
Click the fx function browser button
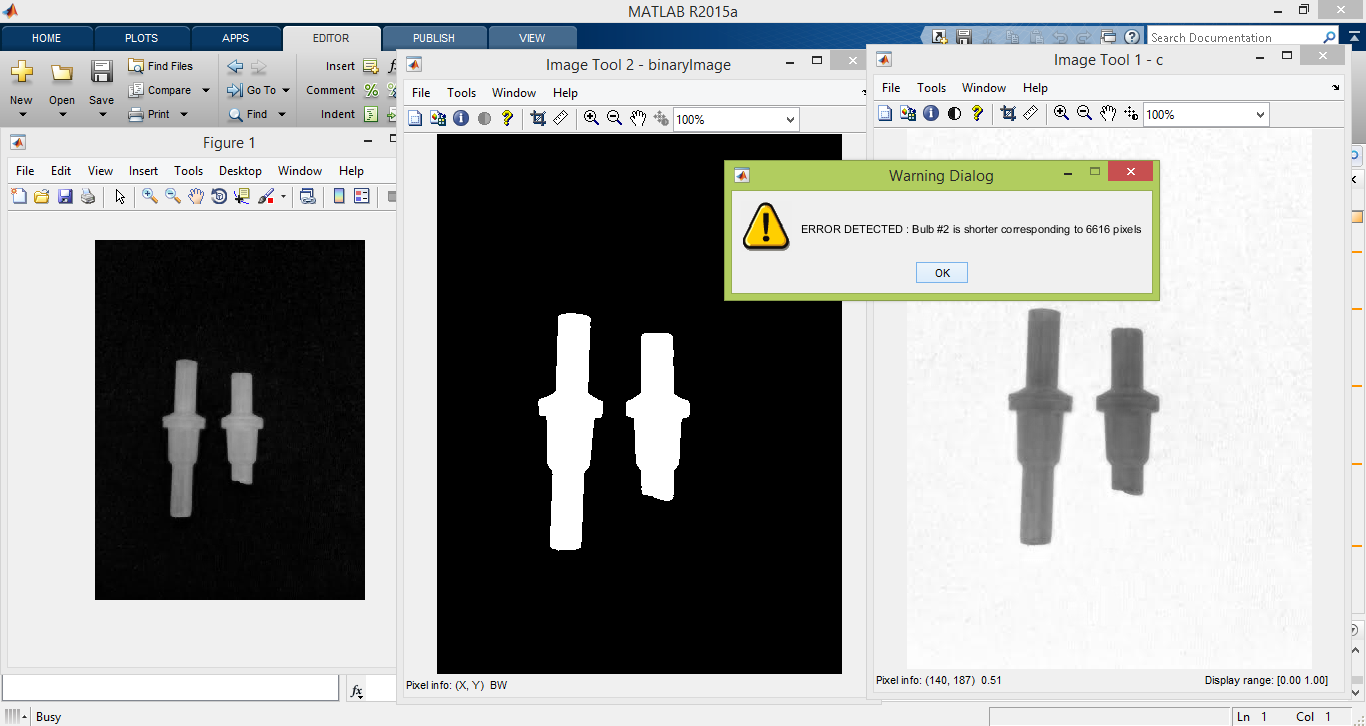pyautogui.click(x=357, y=690)
